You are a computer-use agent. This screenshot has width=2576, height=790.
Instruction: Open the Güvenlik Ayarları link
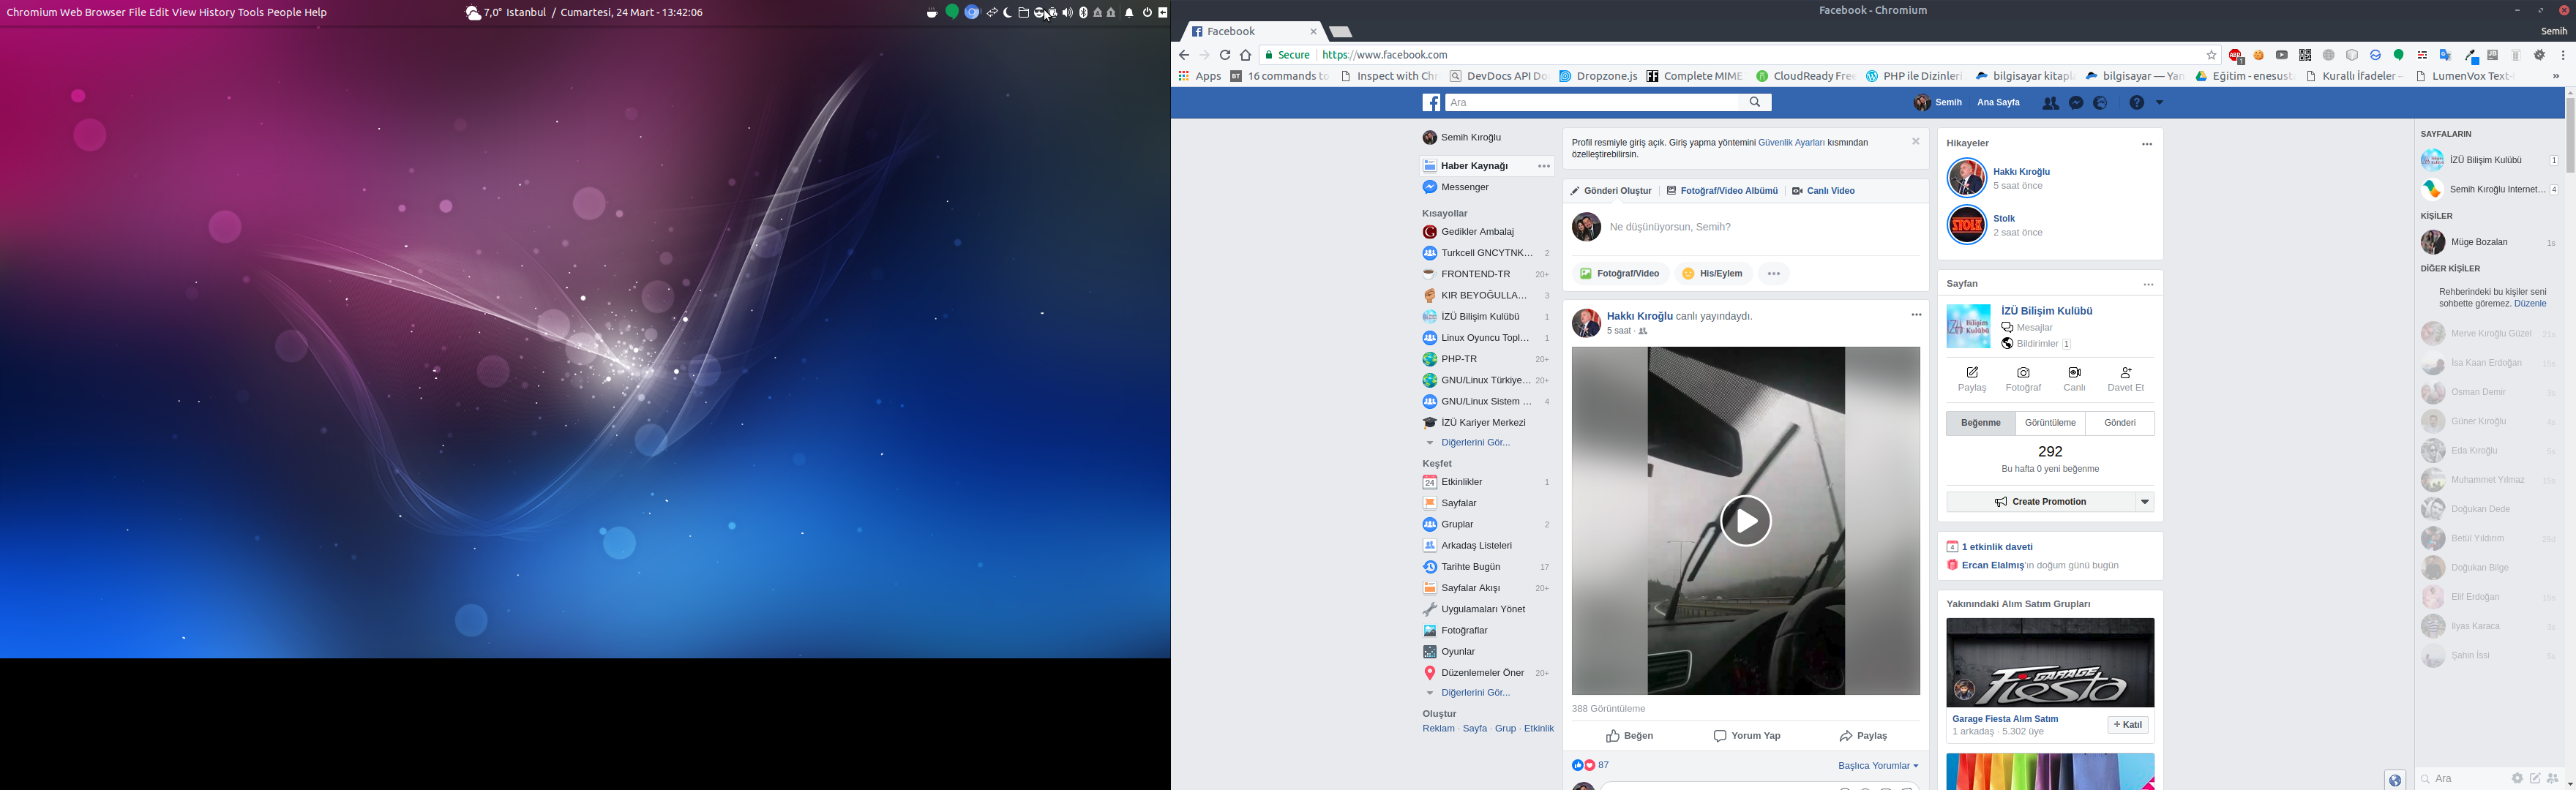[x=1791, y=143]
